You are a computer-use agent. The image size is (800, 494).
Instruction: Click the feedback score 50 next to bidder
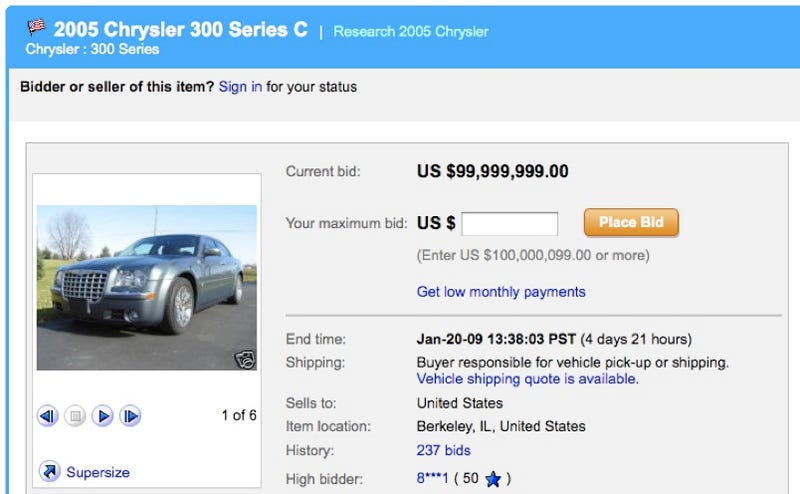tap(470, 478)
